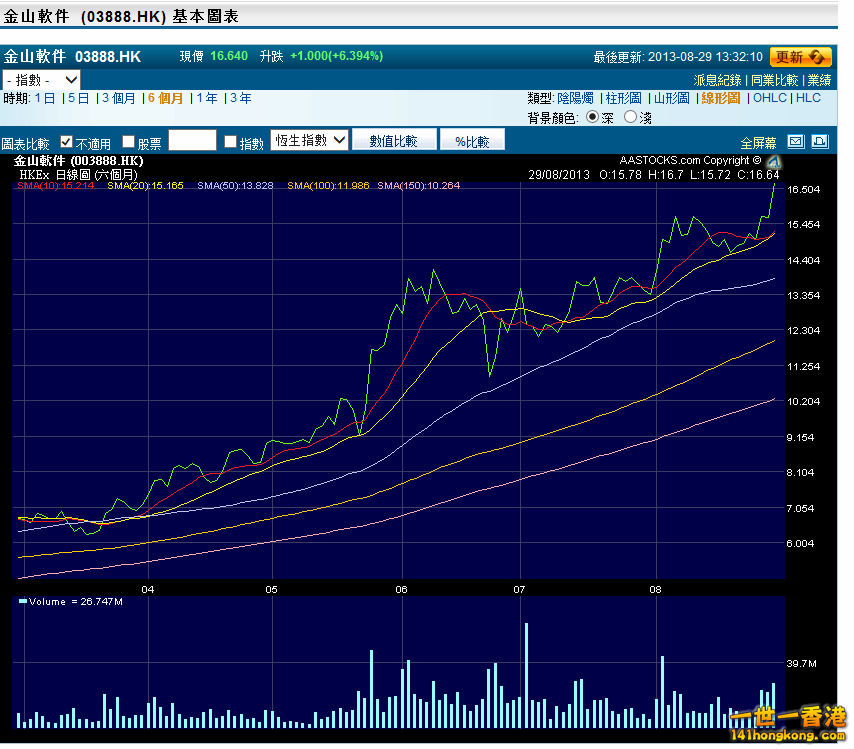Click the 基本圖表 page heading
The width and height of the screenshot is (854, 749).
206,16
